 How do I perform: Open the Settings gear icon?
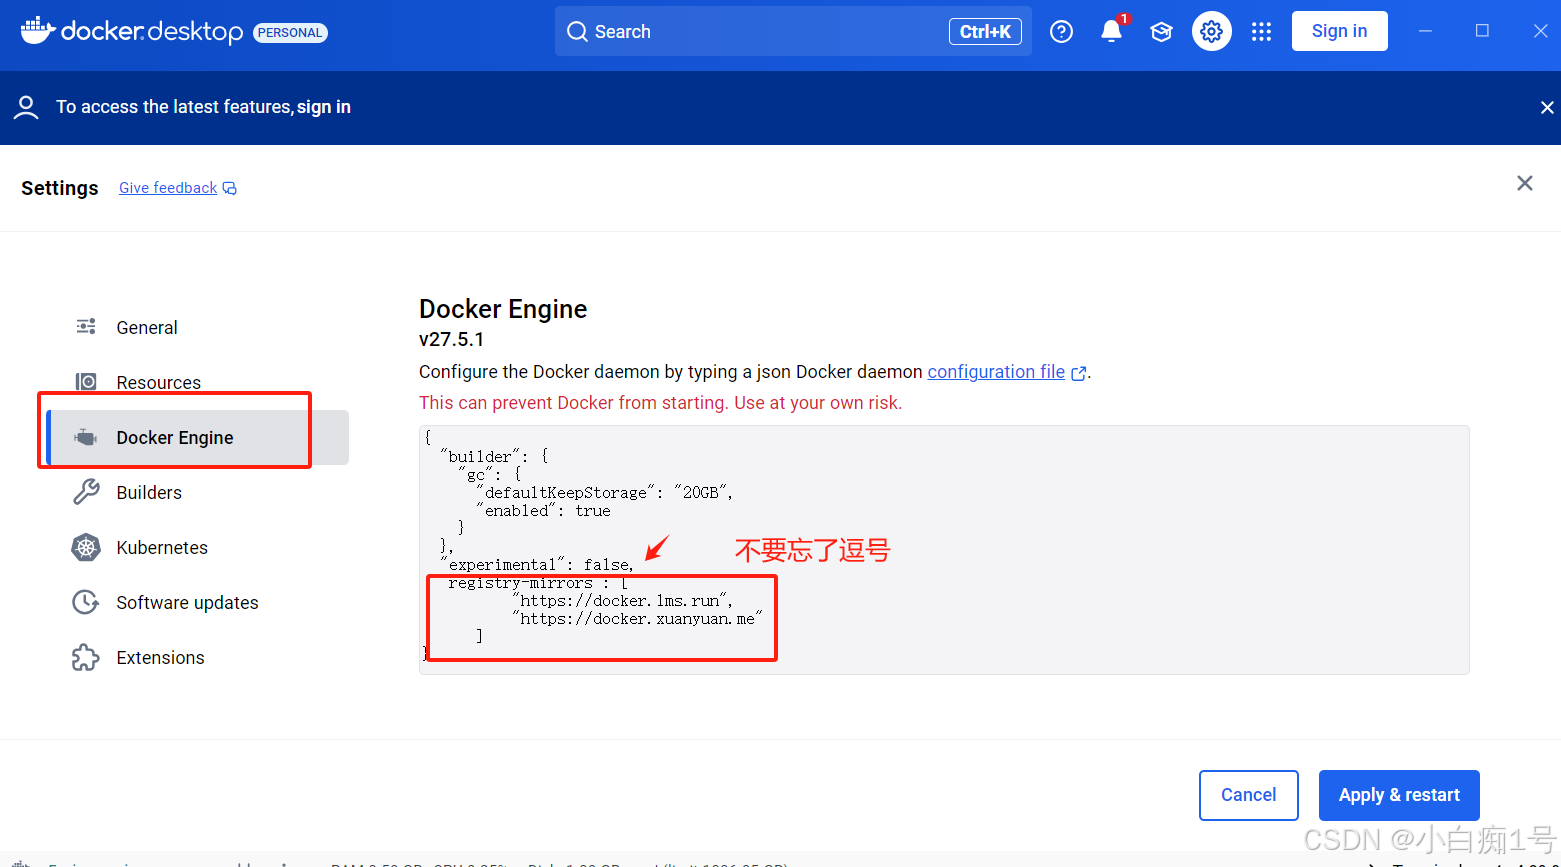[x=1211, y=32]
